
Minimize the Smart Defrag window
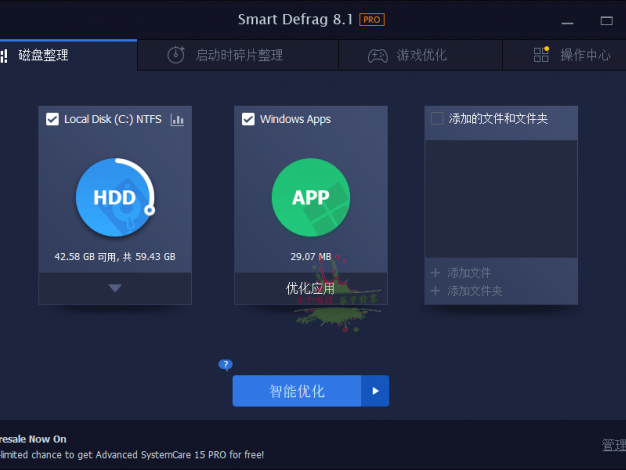click(x=567, y=21)
